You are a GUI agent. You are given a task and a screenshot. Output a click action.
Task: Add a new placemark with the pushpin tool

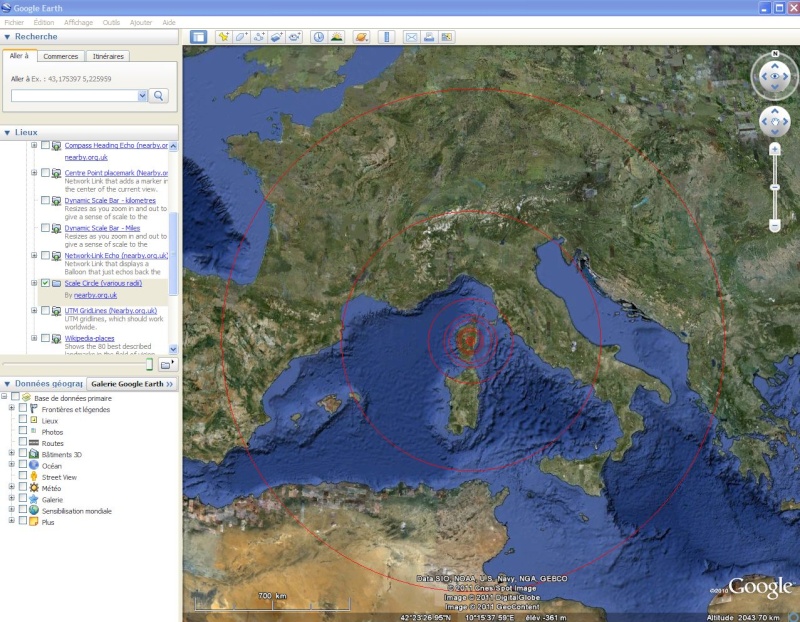point(223,37)
